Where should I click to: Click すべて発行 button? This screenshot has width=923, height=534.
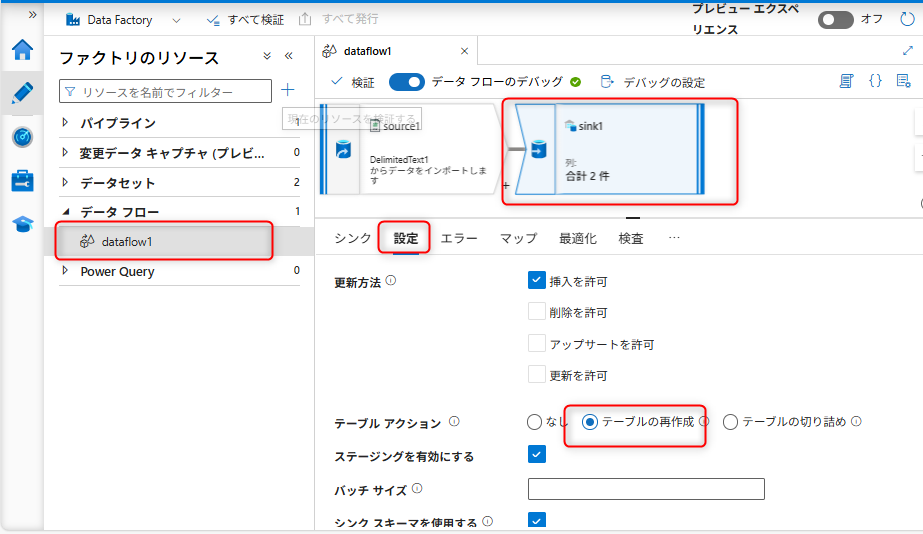[338, 19]
